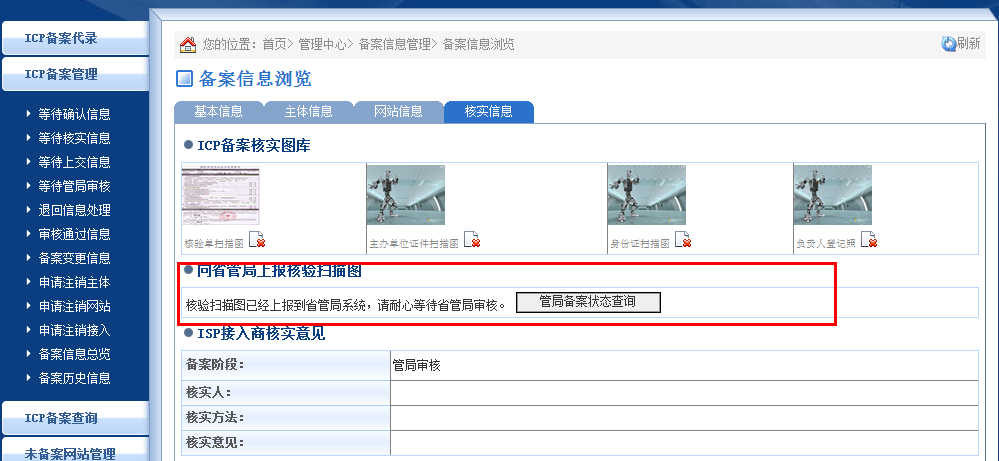Click the 管局备案状态查询 button

[x=588, y=302]
